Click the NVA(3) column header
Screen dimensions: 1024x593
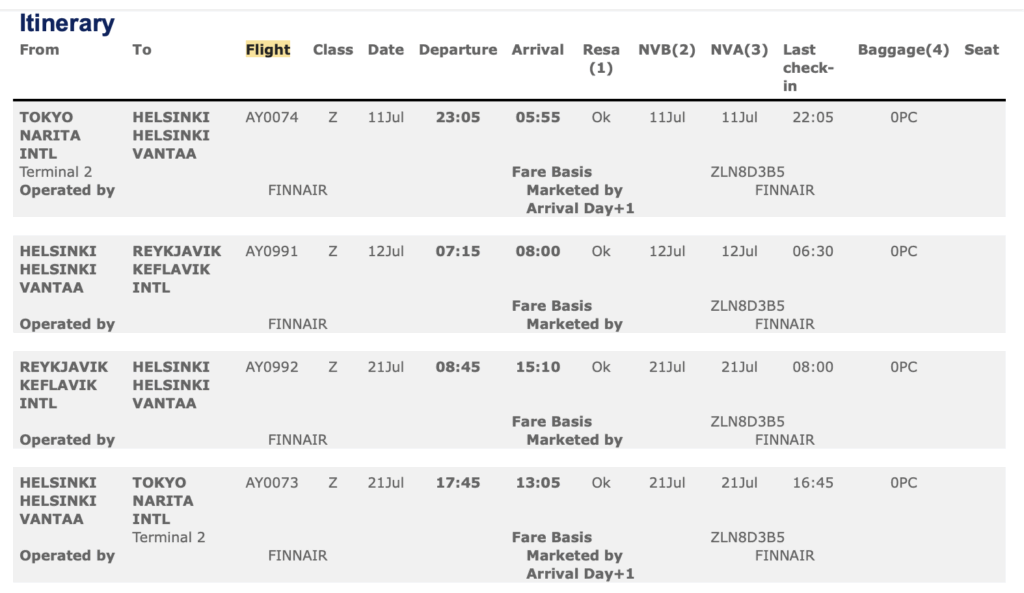point(740,50)
